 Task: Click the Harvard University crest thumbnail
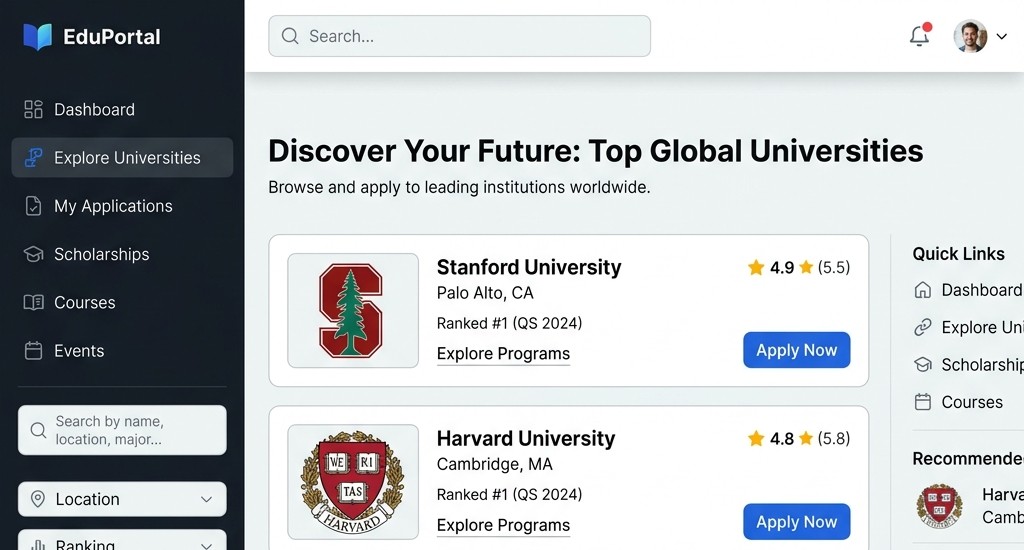(x=353, y=482)
